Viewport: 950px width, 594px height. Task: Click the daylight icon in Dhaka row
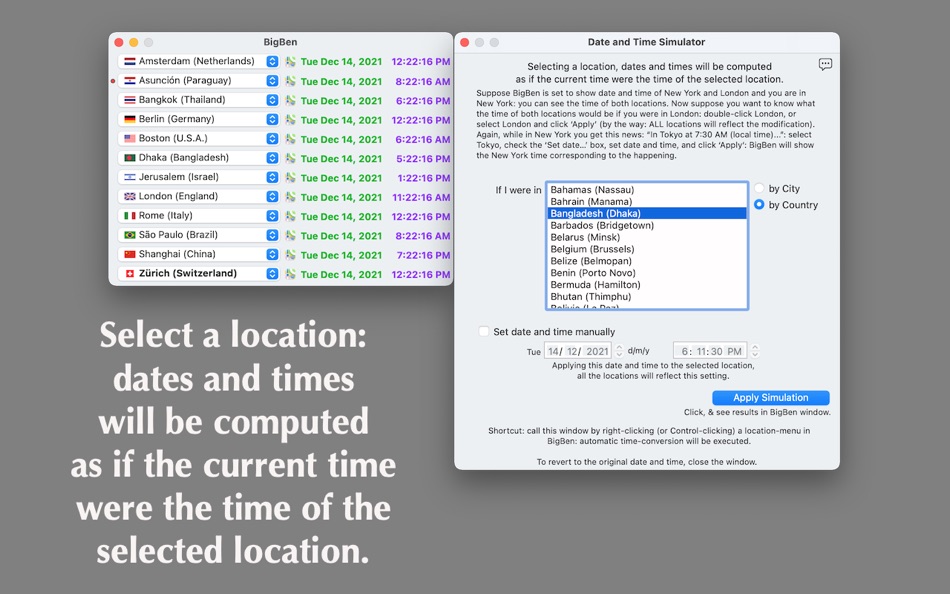click(x=291, y=158)
